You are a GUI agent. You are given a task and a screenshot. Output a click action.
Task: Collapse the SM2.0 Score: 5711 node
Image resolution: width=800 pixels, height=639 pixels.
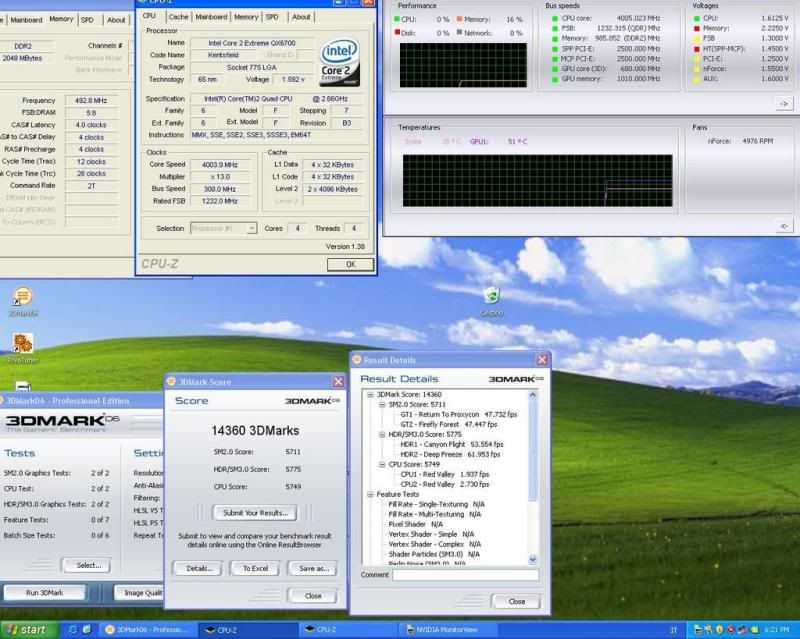click(x=382, y=404)
